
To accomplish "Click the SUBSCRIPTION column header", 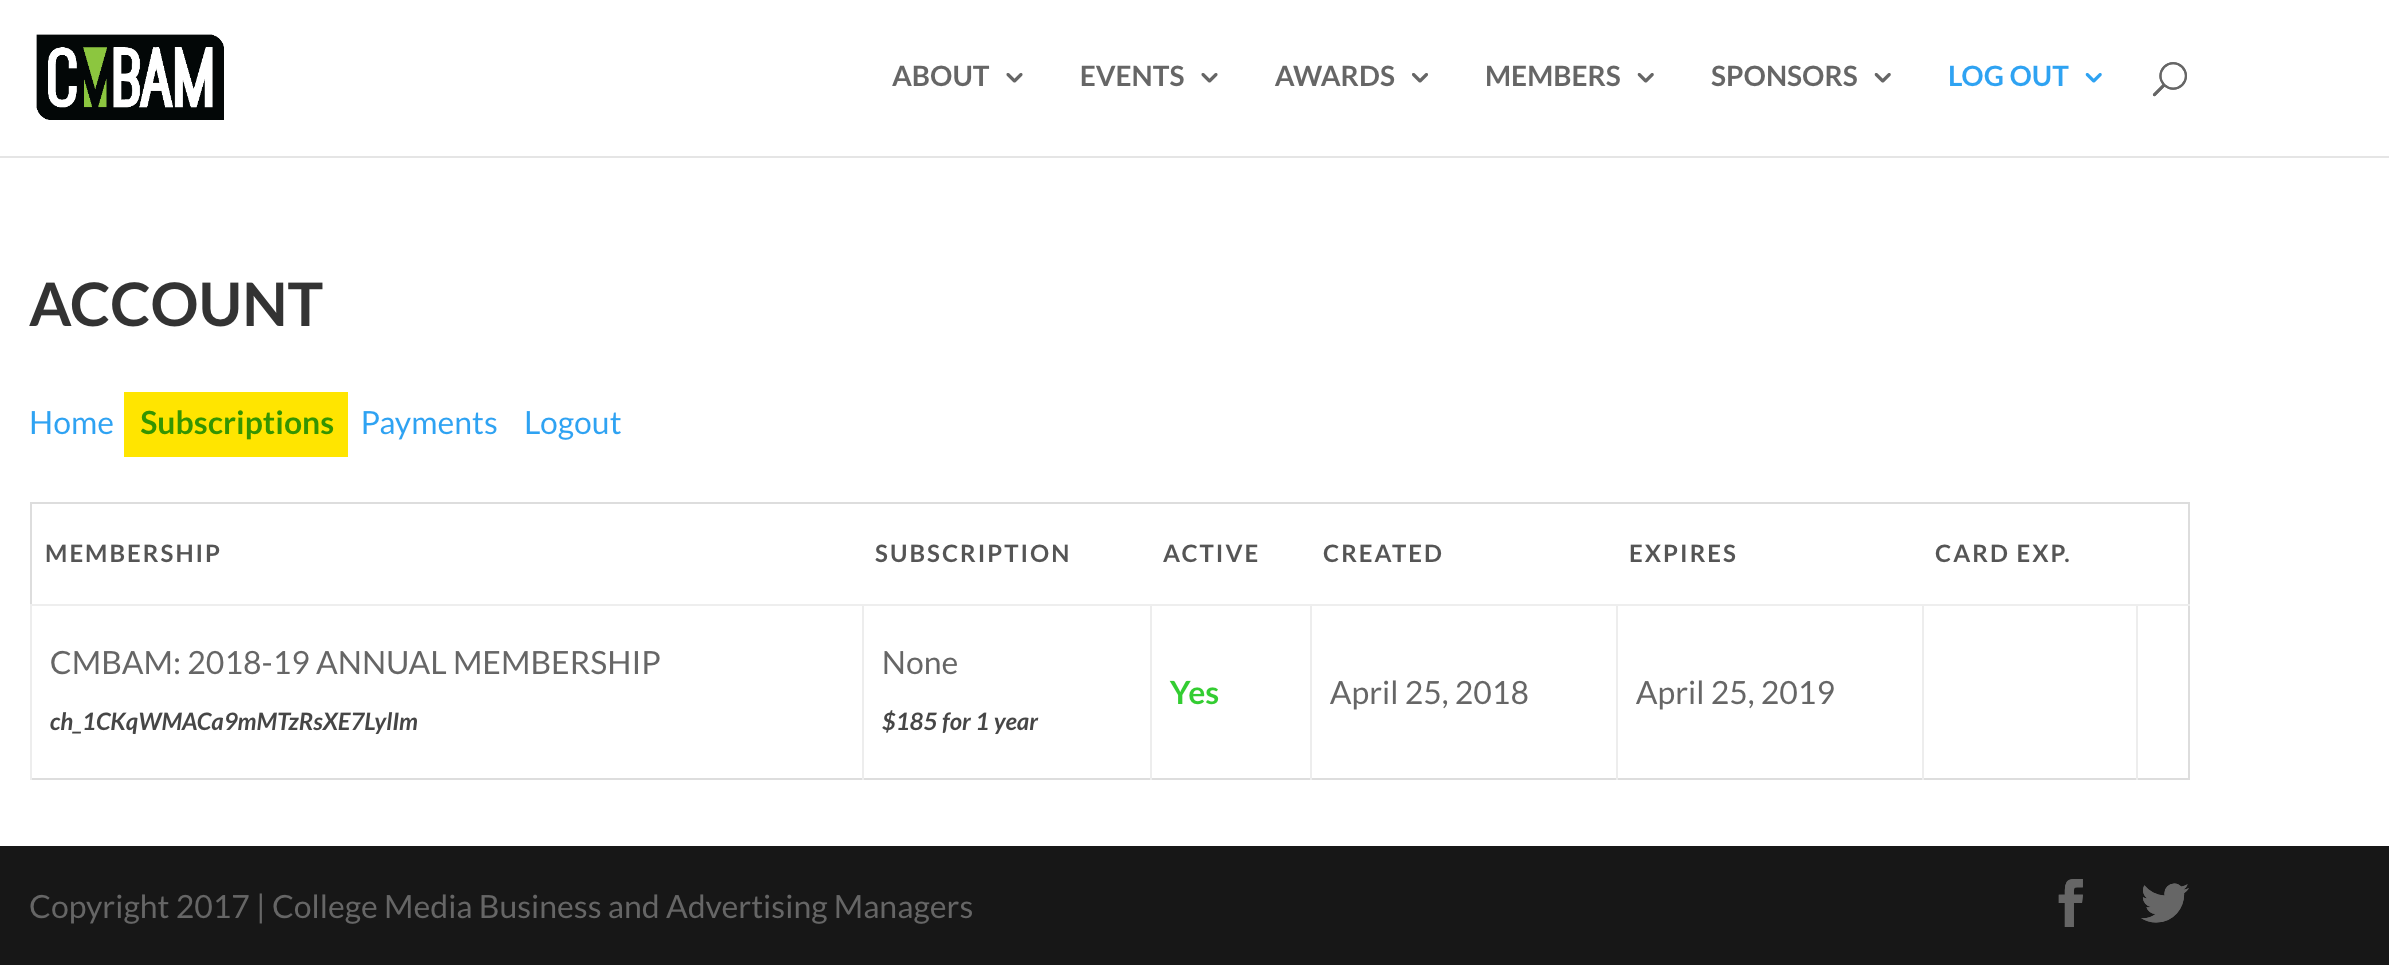I will click(x=972, y=554).
